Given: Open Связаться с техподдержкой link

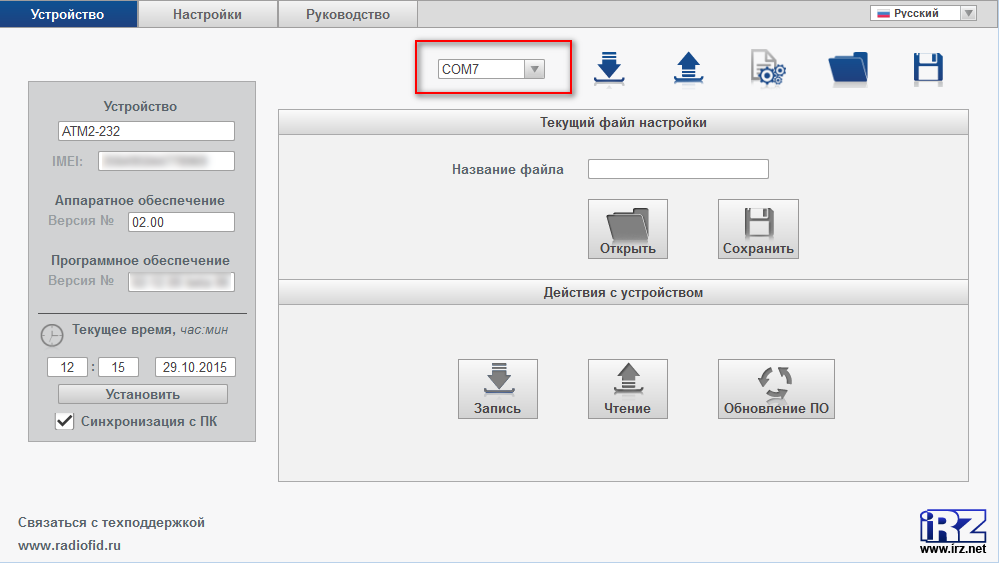Looking at the screenshot, I should coord(111,522).
